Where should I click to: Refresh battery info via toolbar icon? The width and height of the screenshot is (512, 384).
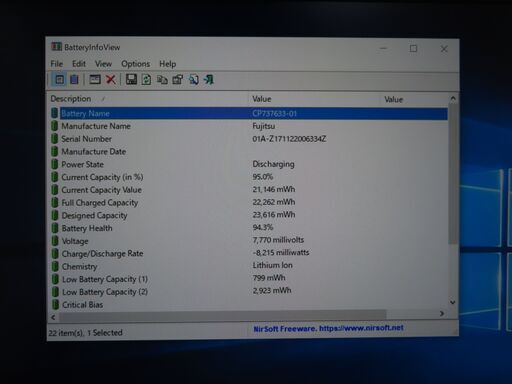coord(146,79)
